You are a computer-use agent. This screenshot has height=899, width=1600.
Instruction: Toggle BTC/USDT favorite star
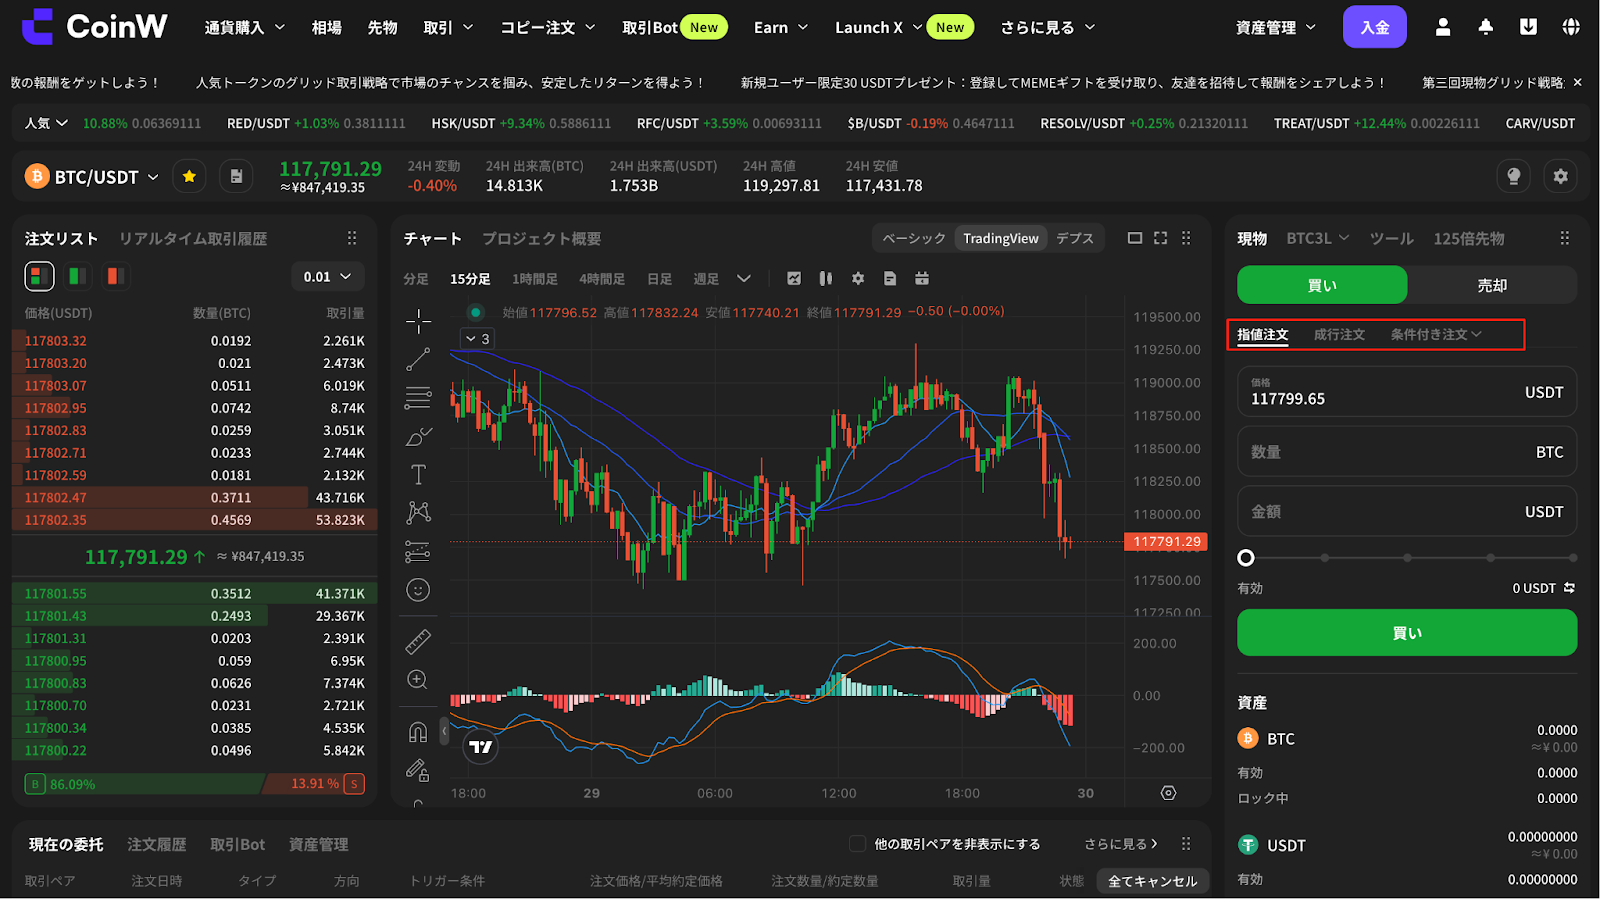[x=189, y=177]
